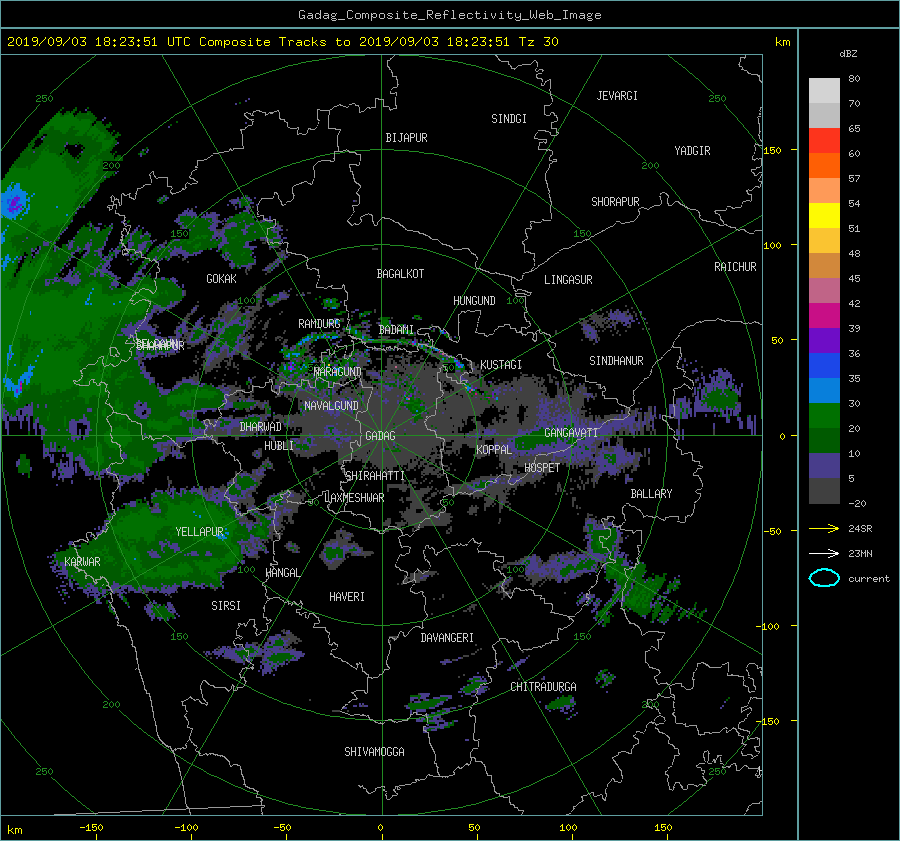Screen dimensions: 900x841
Task: Click the KARWAR city label
Action: point(82,562)
